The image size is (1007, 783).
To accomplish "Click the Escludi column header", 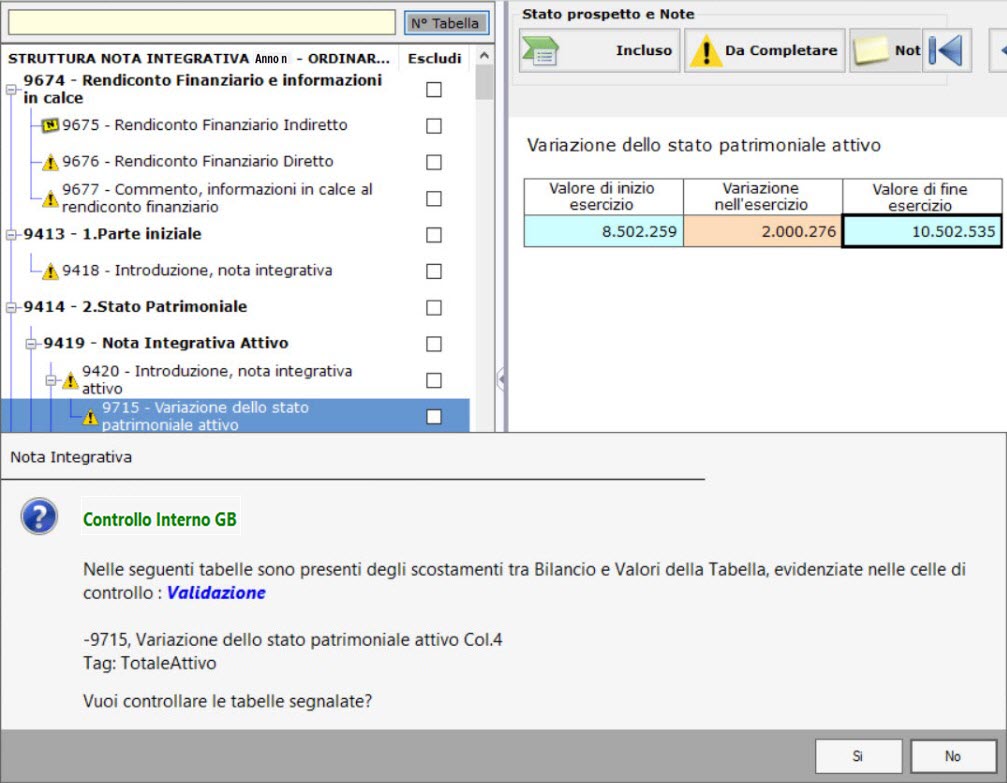I will click(435, 58).
